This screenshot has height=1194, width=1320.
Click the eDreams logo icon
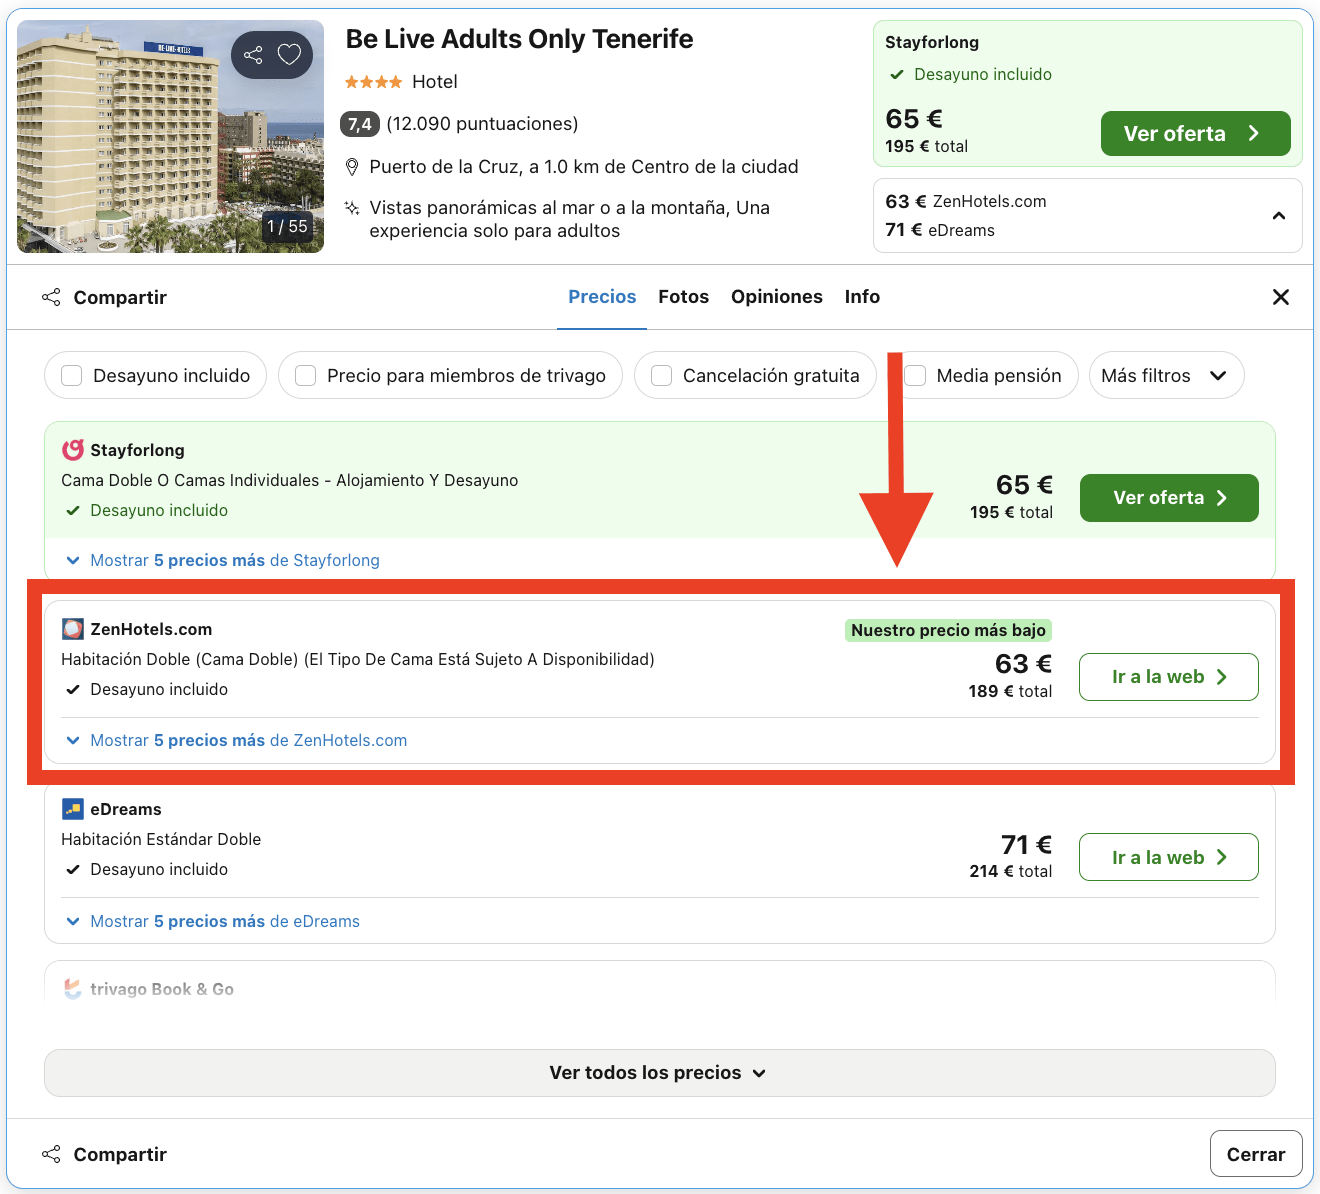pos(73,809)
